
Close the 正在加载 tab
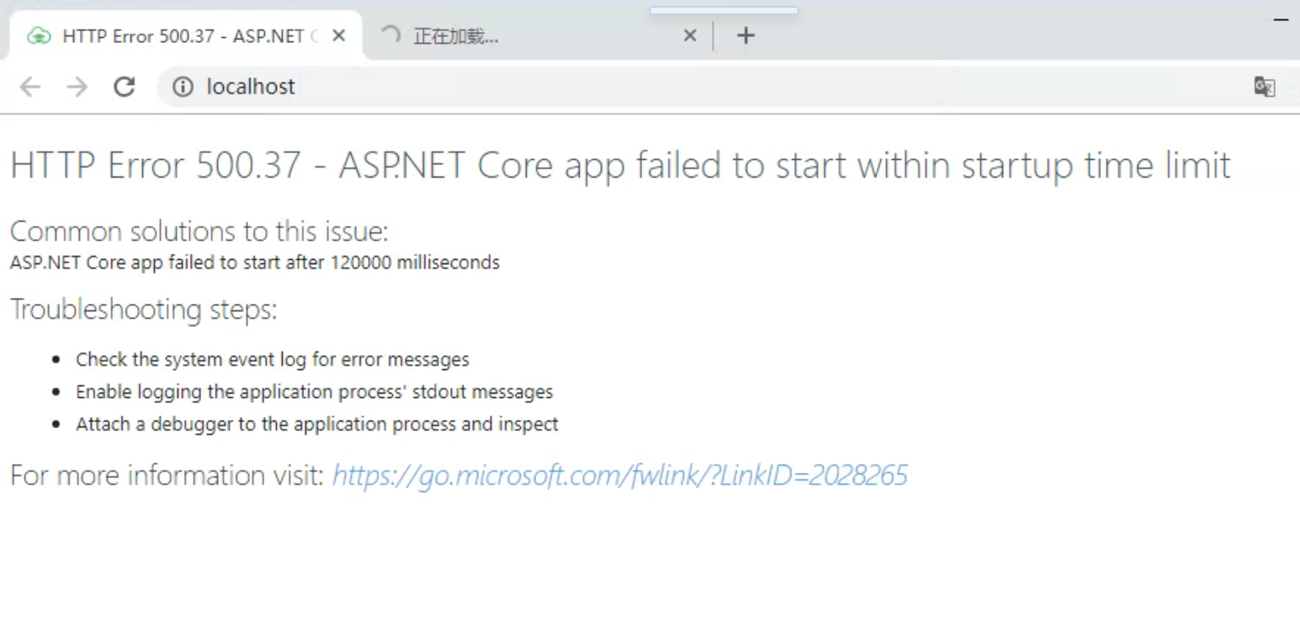(x=690, y=36)
